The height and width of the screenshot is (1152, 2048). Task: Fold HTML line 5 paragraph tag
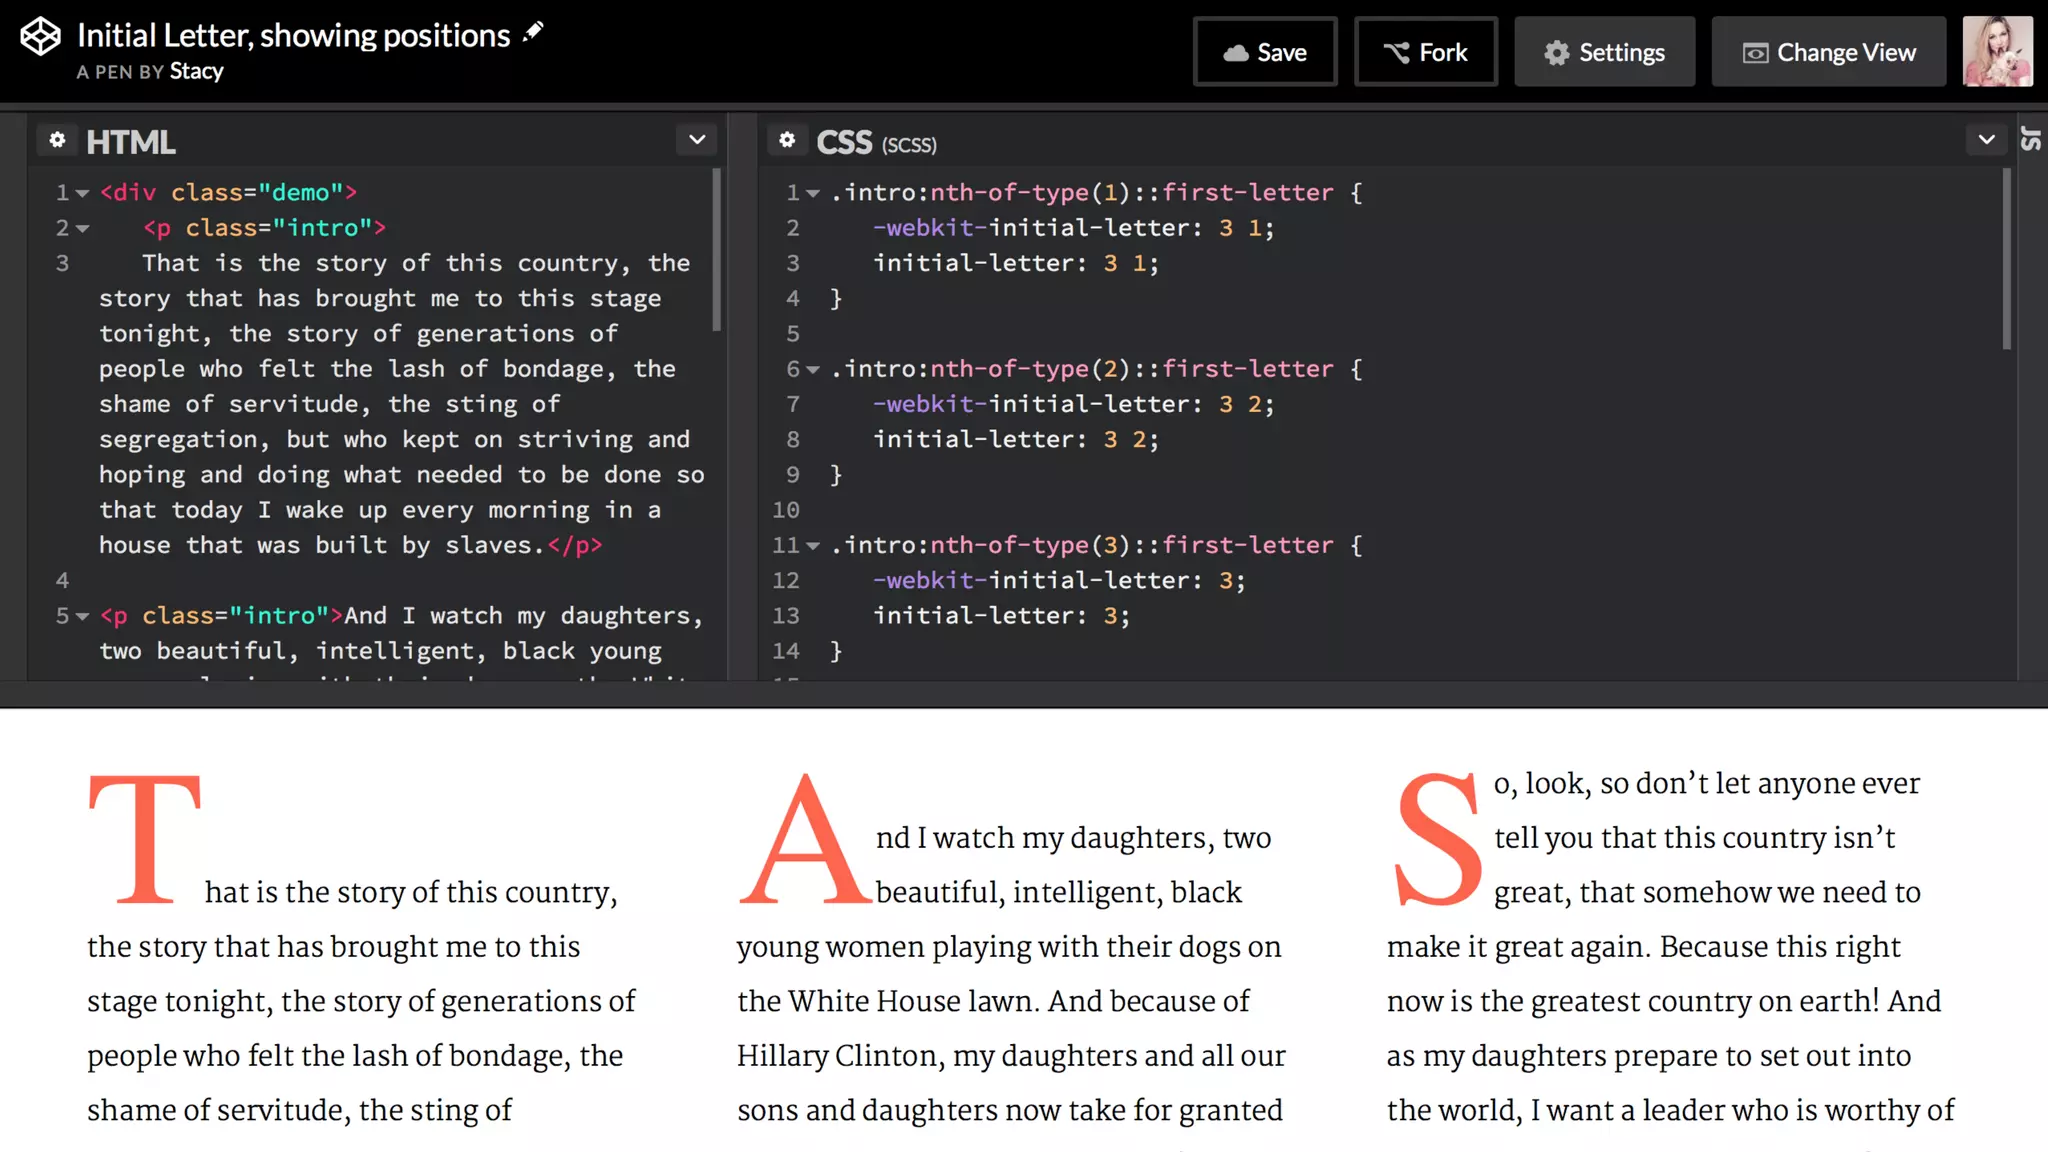(83, 616)
